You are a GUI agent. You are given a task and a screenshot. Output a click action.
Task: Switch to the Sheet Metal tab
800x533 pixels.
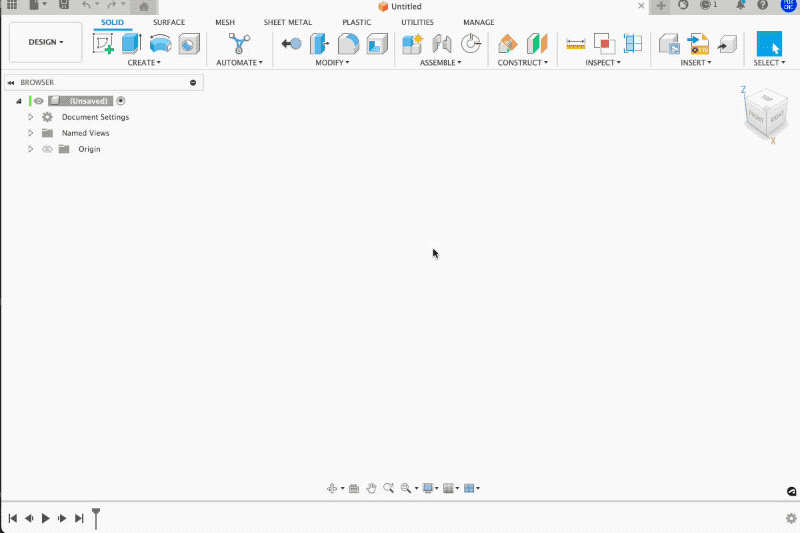[288, 22]
